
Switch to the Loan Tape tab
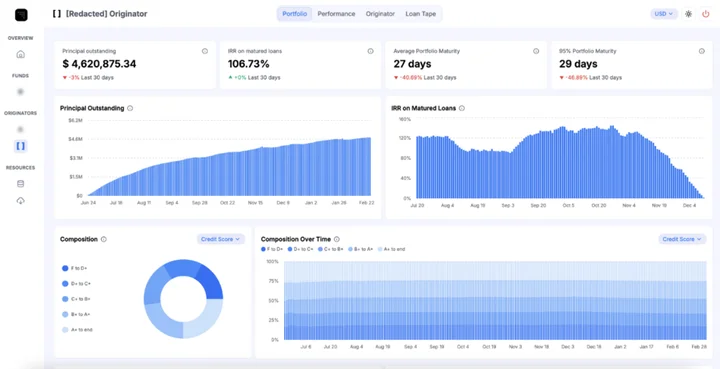421,14
